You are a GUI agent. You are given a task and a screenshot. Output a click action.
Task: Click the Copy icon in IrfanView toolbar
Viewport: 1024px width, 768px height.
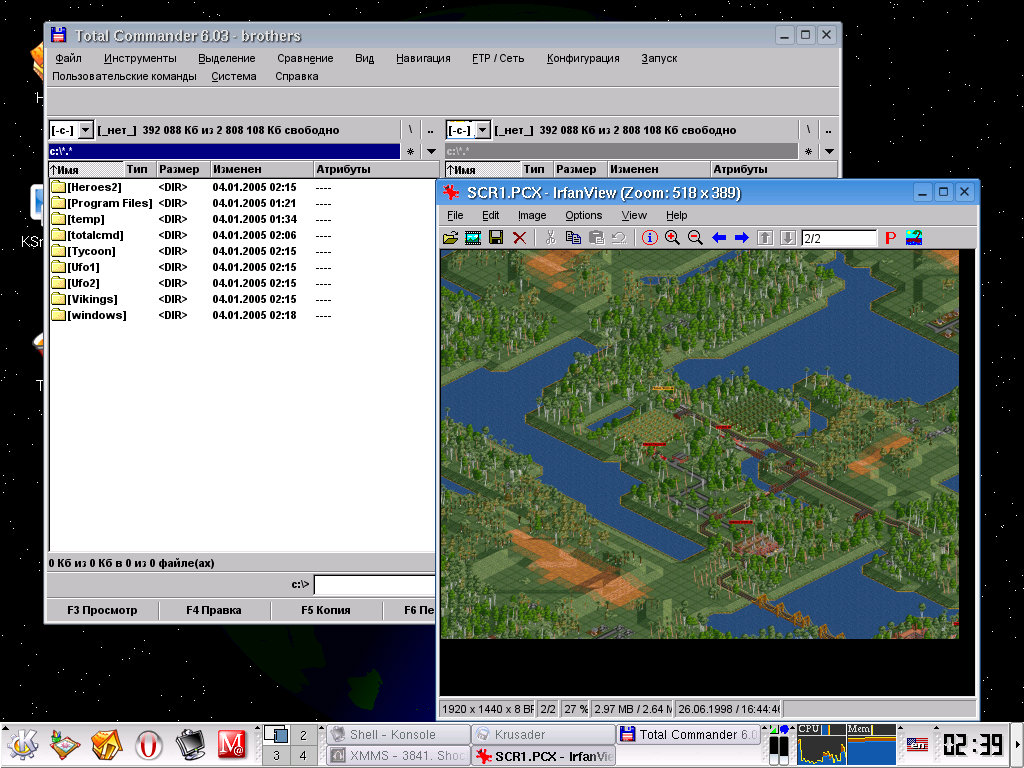coord(573,238)
